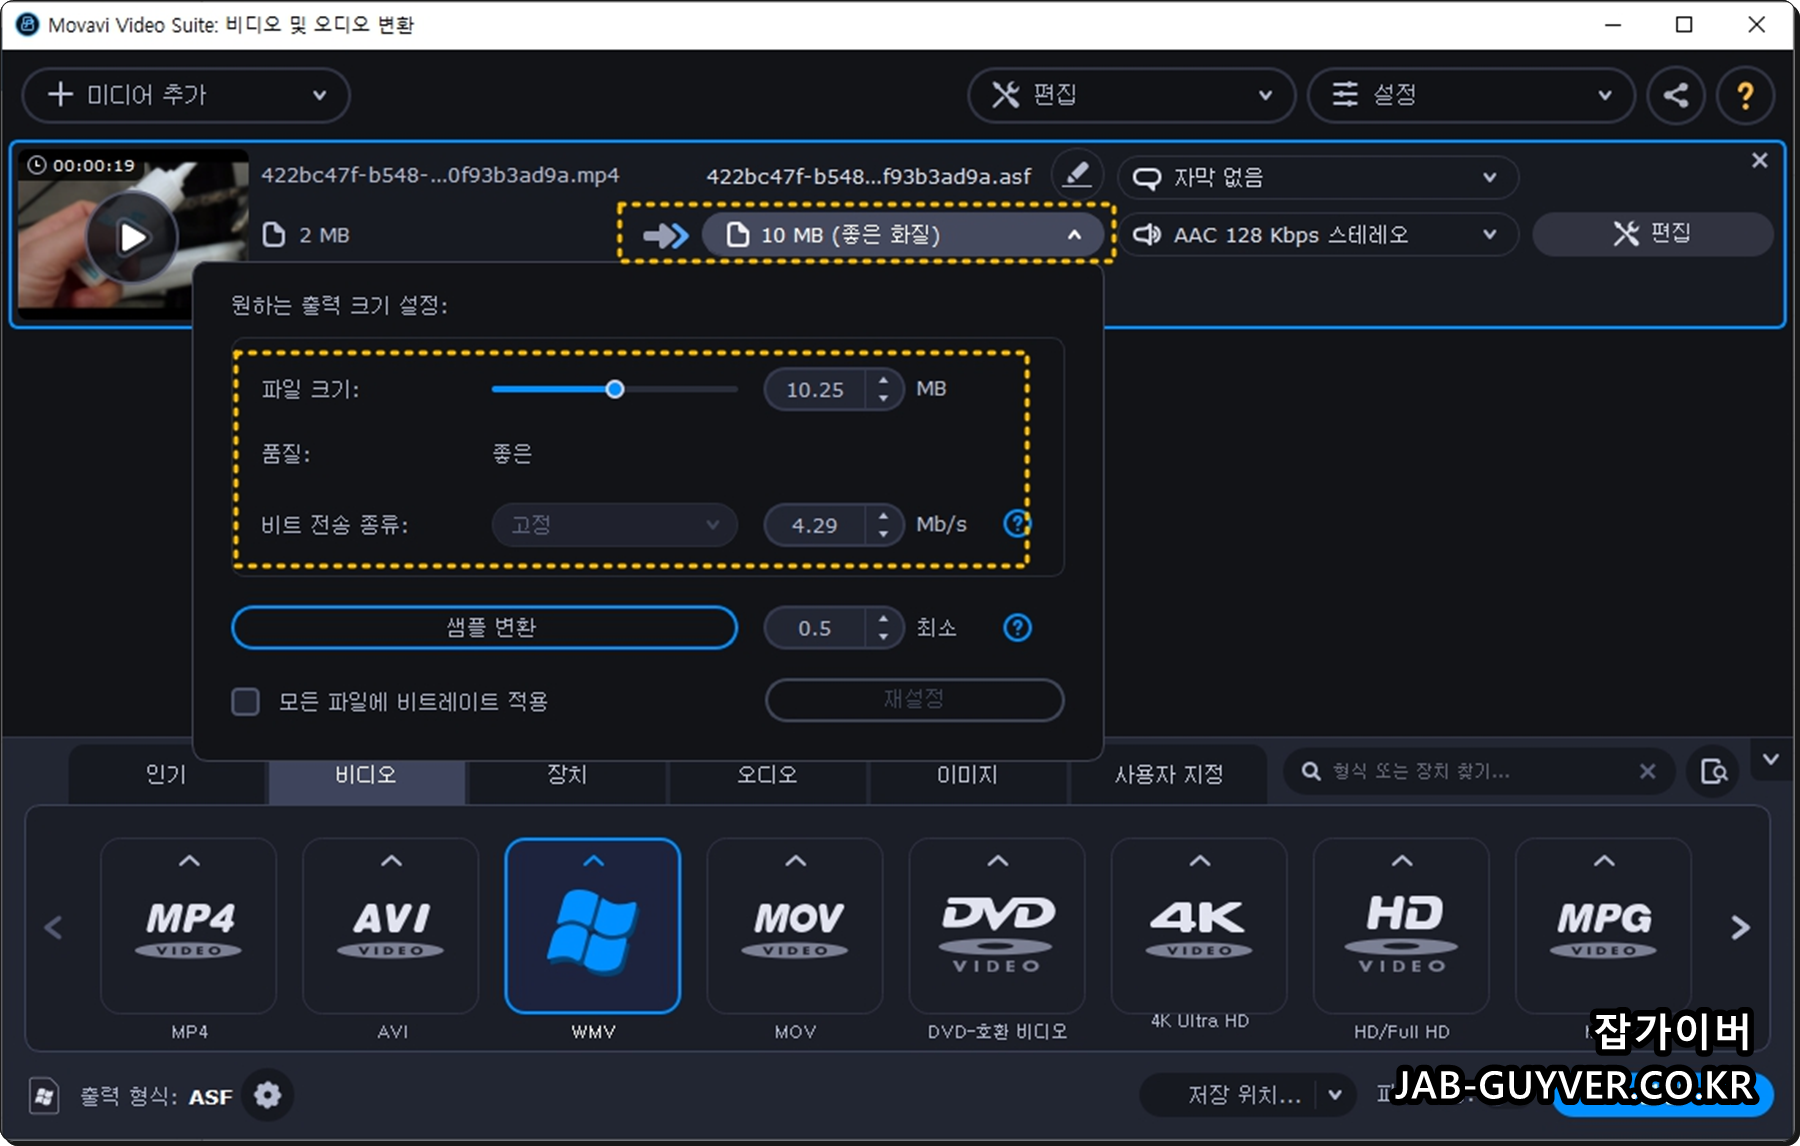
Task: Open output format settings gear icon
Action: pyautogui.click(x=267, y=1096)
